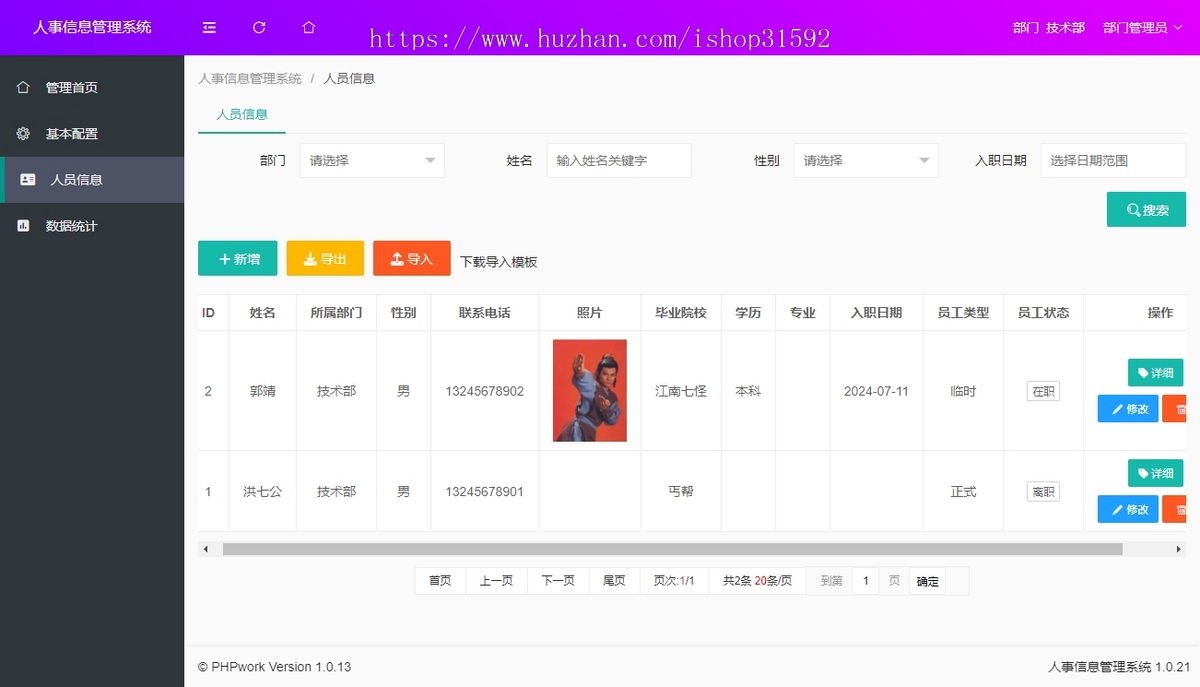Click the 人员信息 tab
The height and width of the screenshot is (687, 1200).
tap(242, 114)
